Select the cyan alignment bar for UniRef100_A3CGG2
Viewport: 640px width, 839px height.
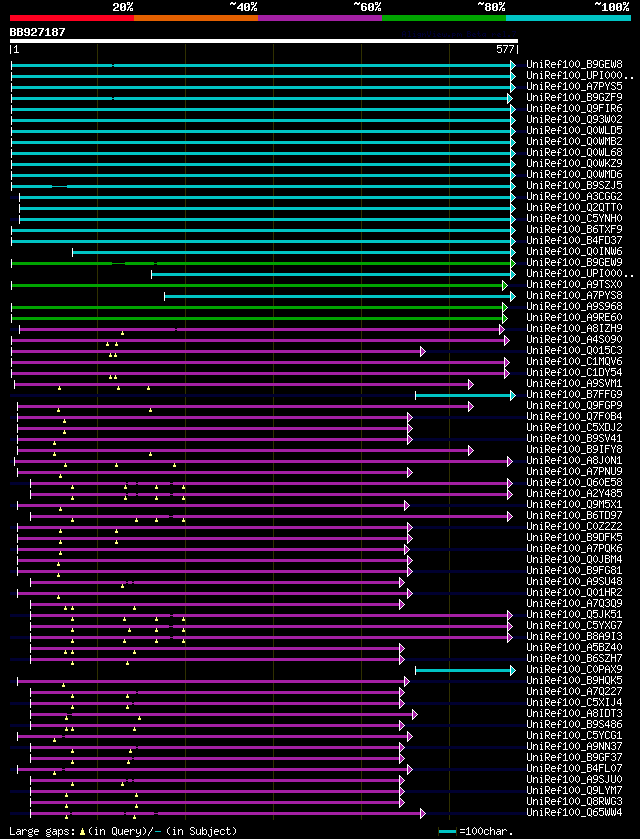265,197
